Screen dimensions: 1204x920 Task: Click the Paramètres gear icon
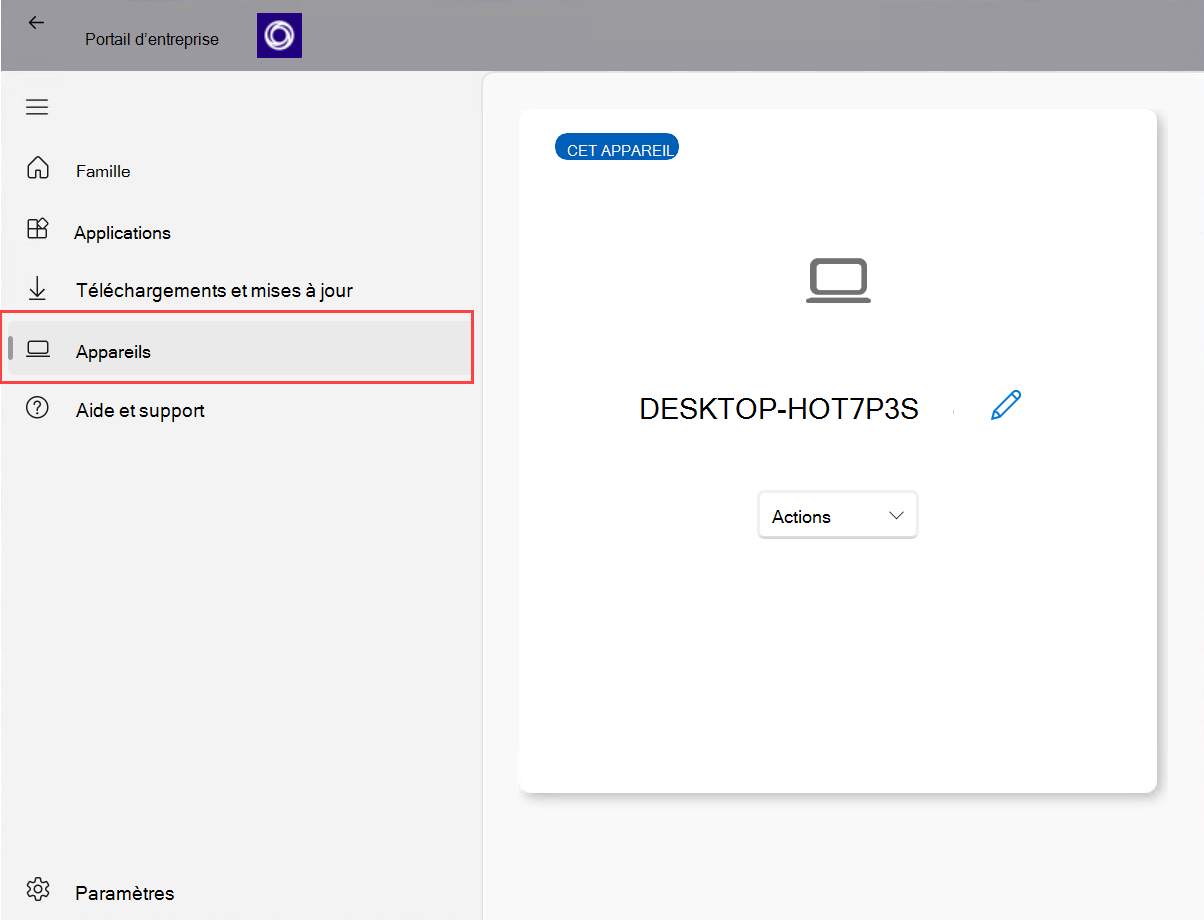pos(38,889)
